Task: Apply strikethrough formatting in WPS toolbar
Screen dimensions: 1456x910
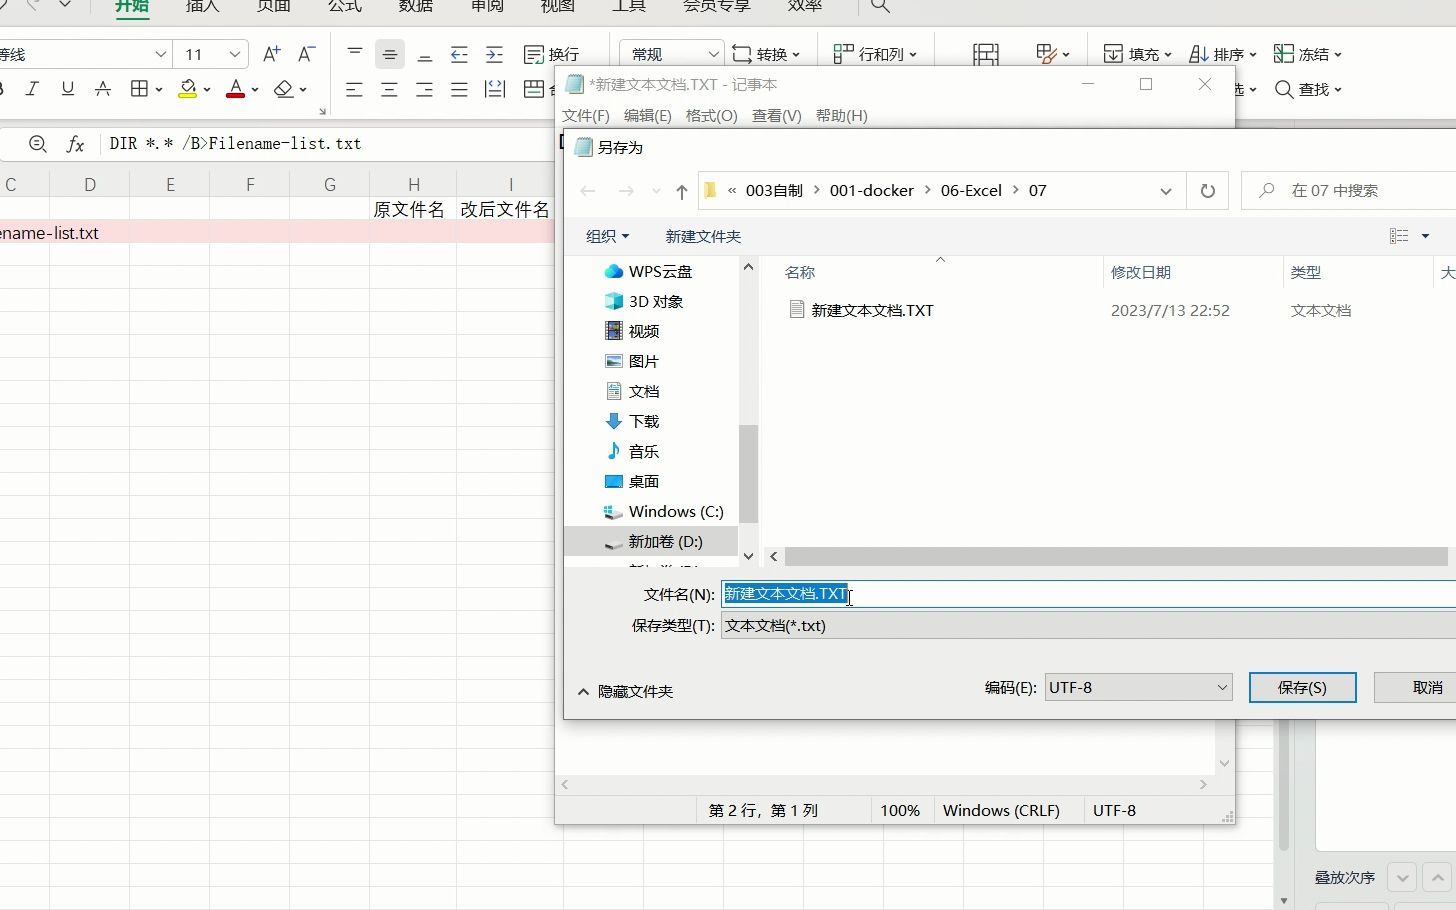Action: 103,89
